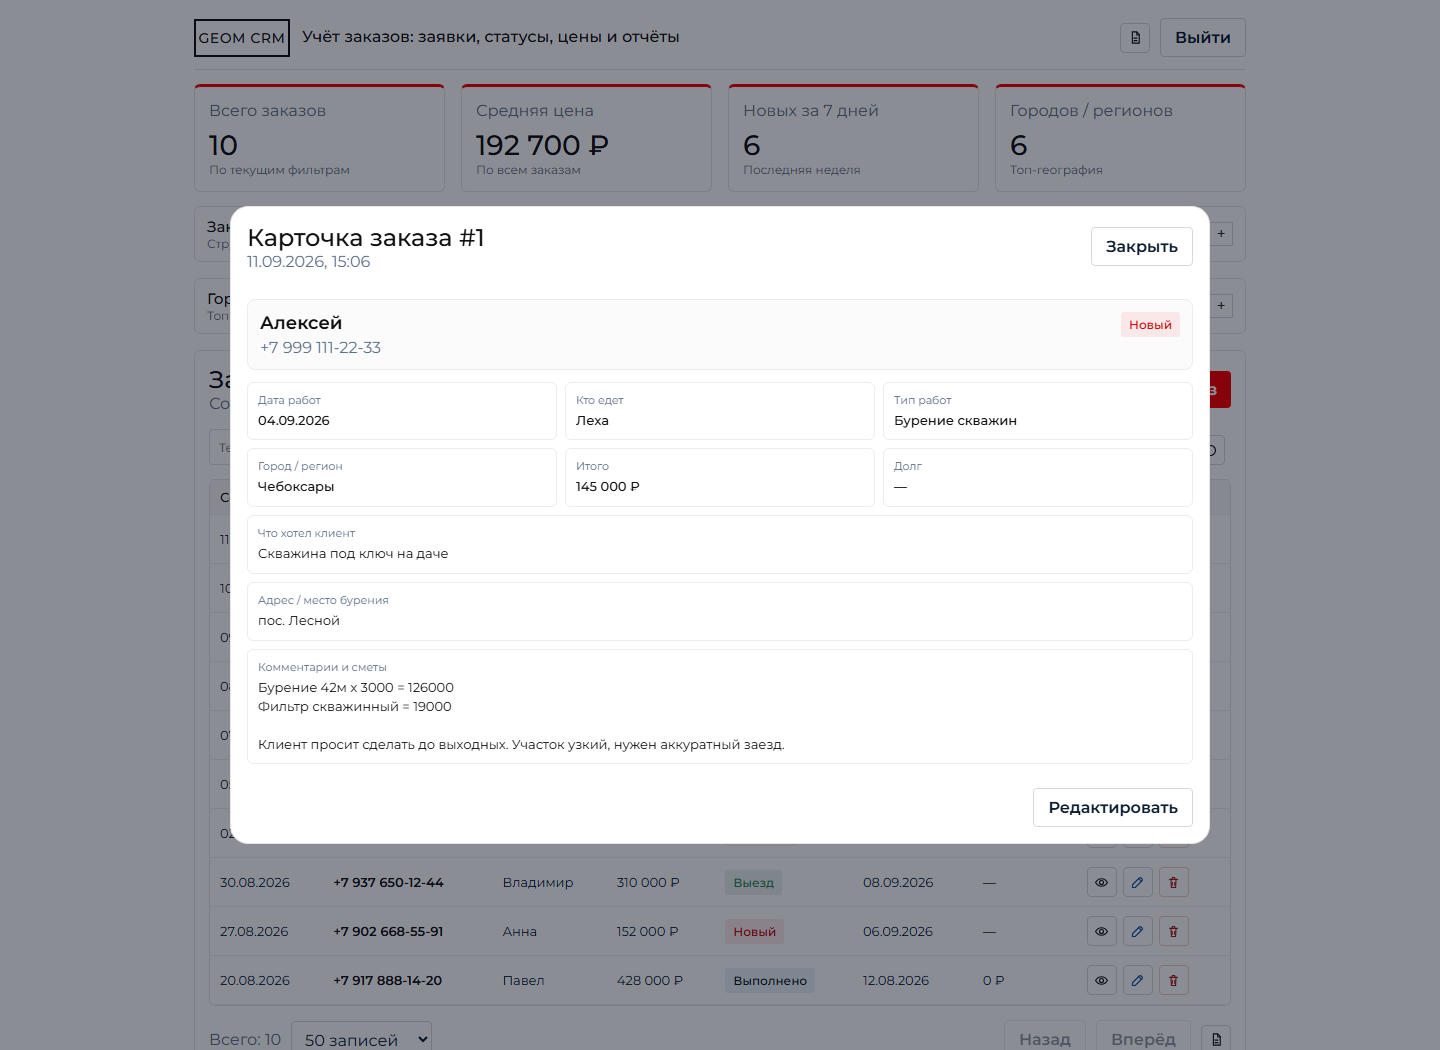Delete Павел's order with the trash icon

(1173, 981)
